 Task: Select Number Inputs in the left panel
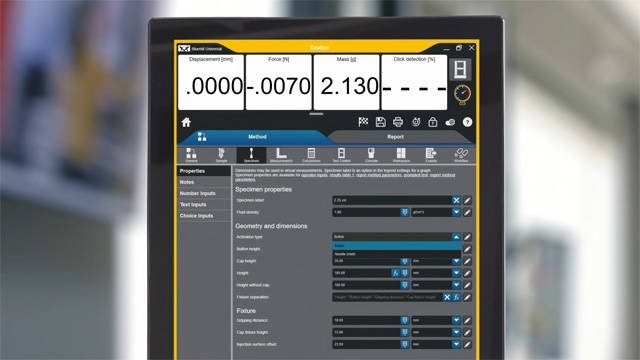tap(204, 193)
